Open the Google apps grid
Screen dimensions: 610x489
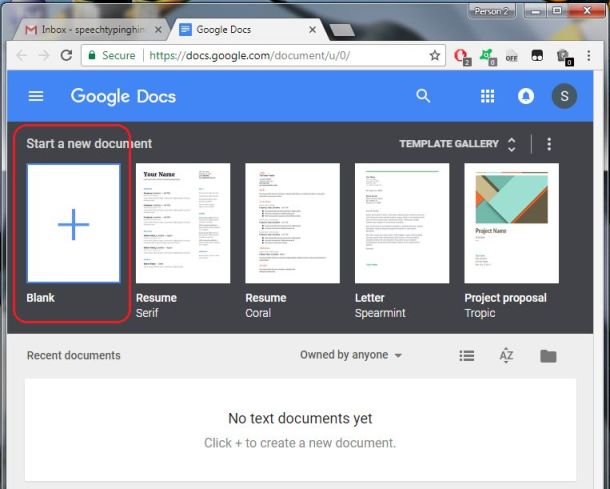[487, 96]
